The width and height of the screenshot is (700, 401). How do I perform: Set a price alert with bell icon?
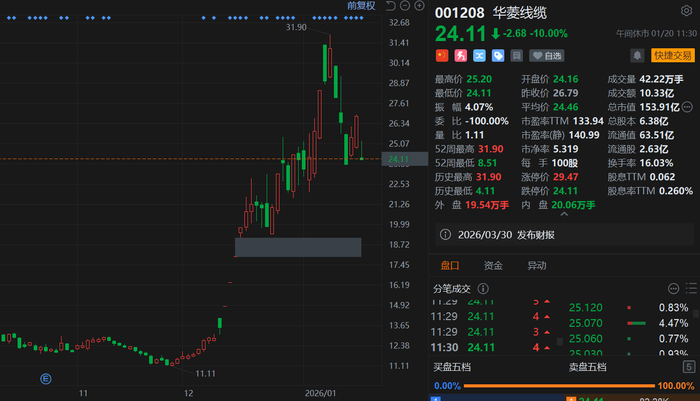[x=637, y=56]
